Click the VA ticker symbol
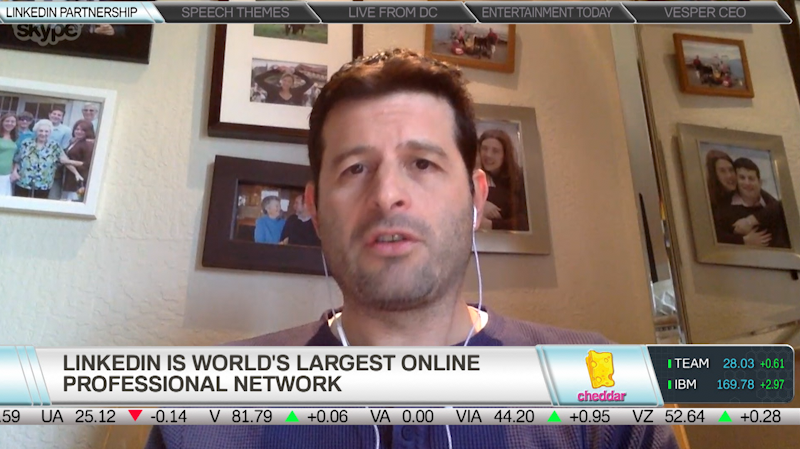The height and width of the screenshot is (449, 800). pos(380,416)
